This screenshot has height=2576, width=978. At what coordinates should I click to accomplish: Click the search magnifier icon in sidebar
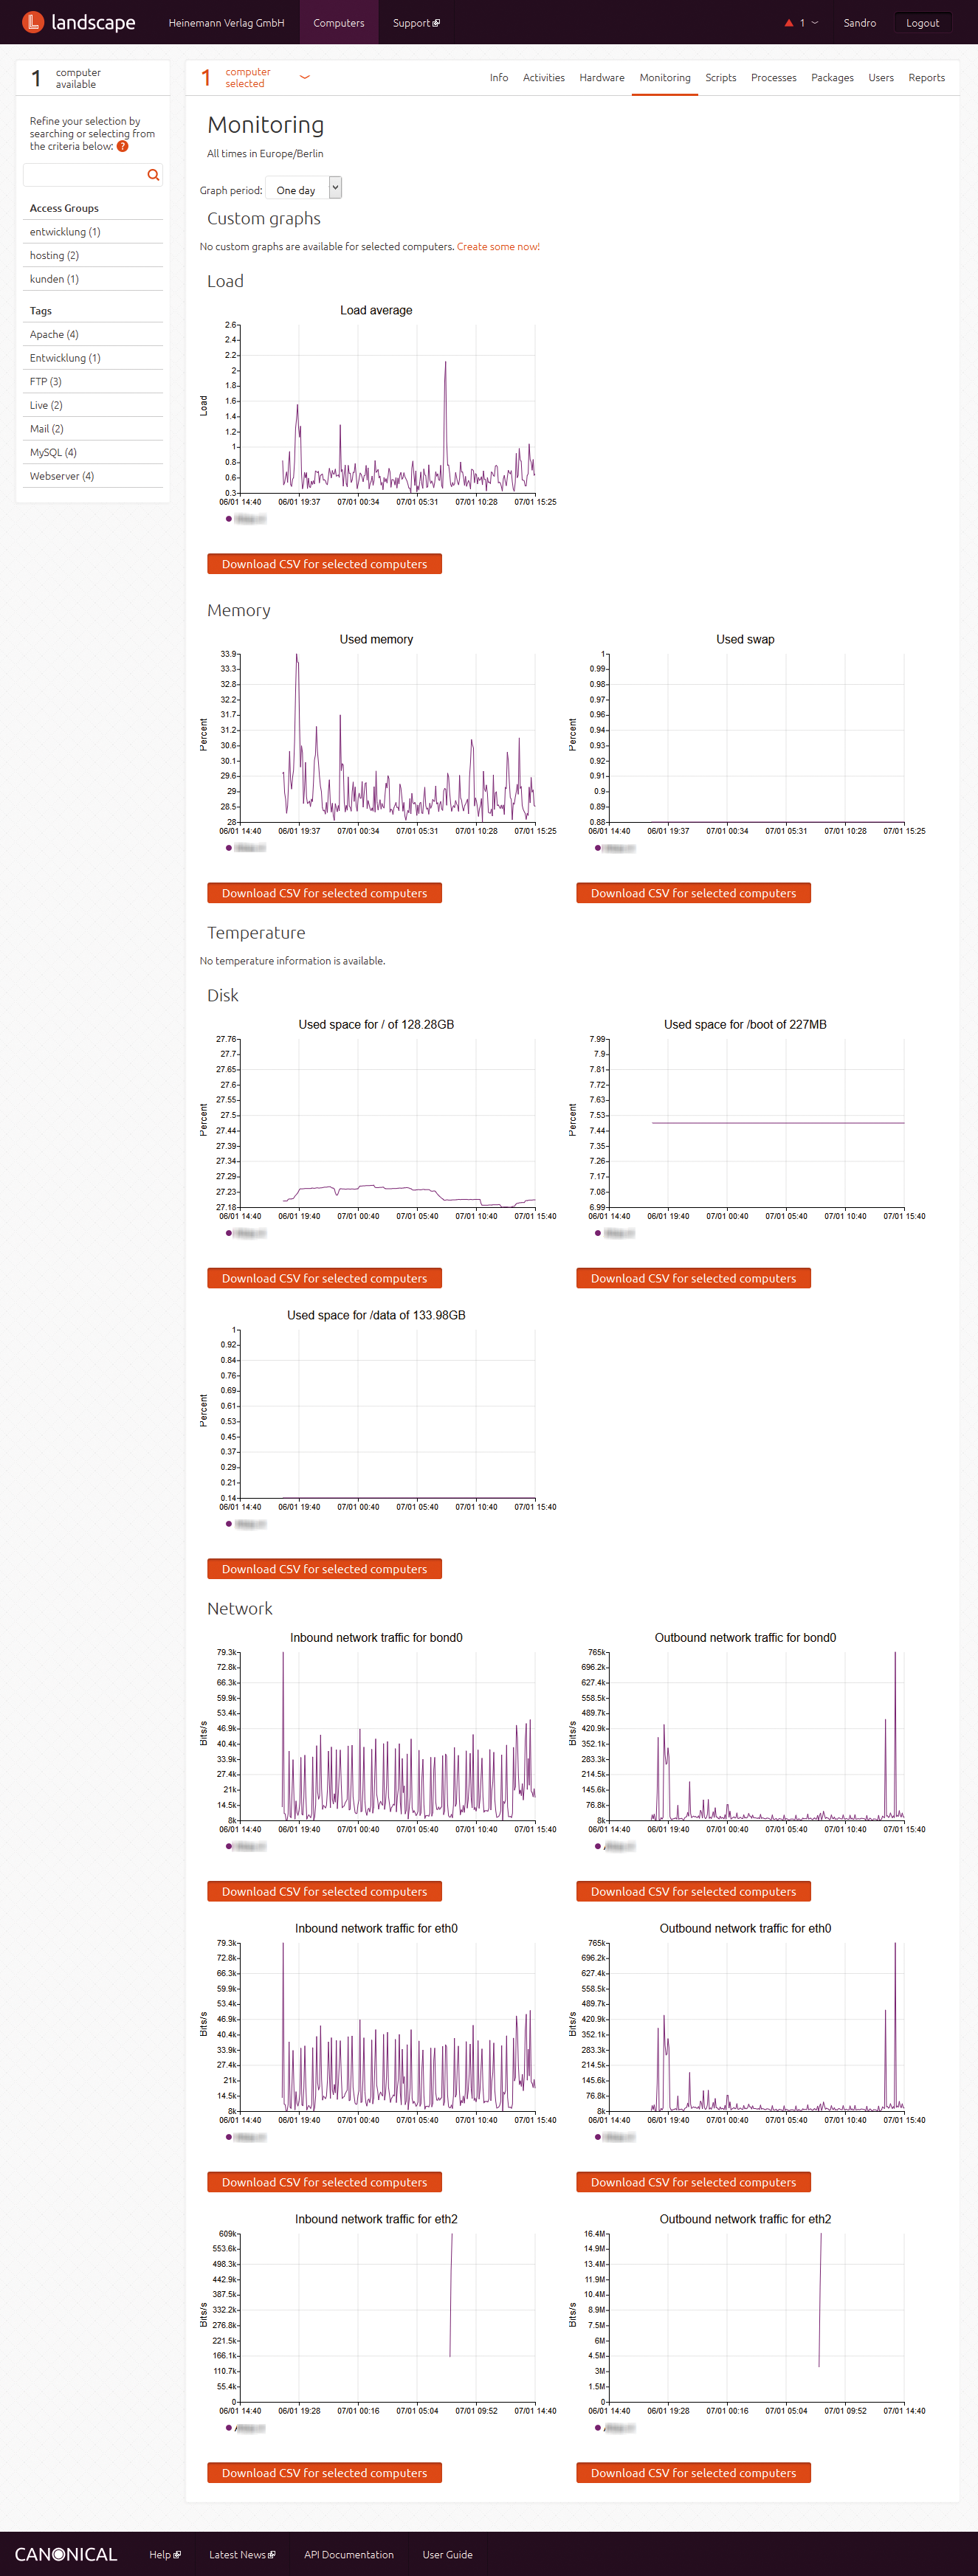pos(153,175)
